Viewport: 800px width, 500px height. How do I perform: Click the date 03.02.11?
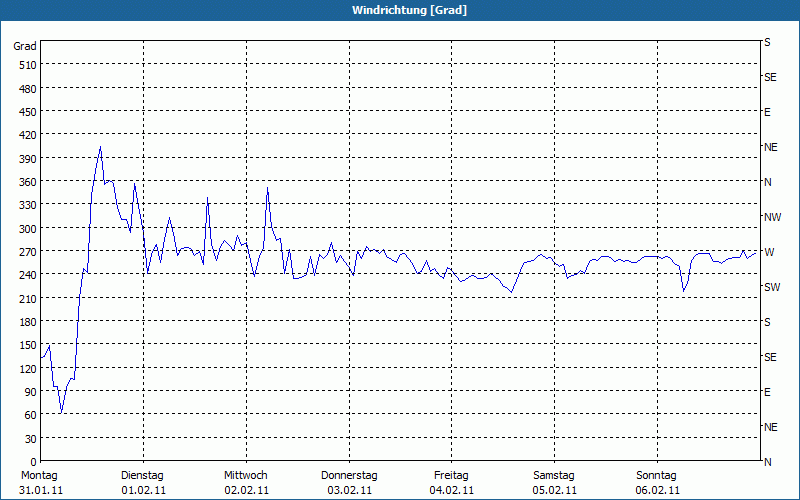point(349,491)
